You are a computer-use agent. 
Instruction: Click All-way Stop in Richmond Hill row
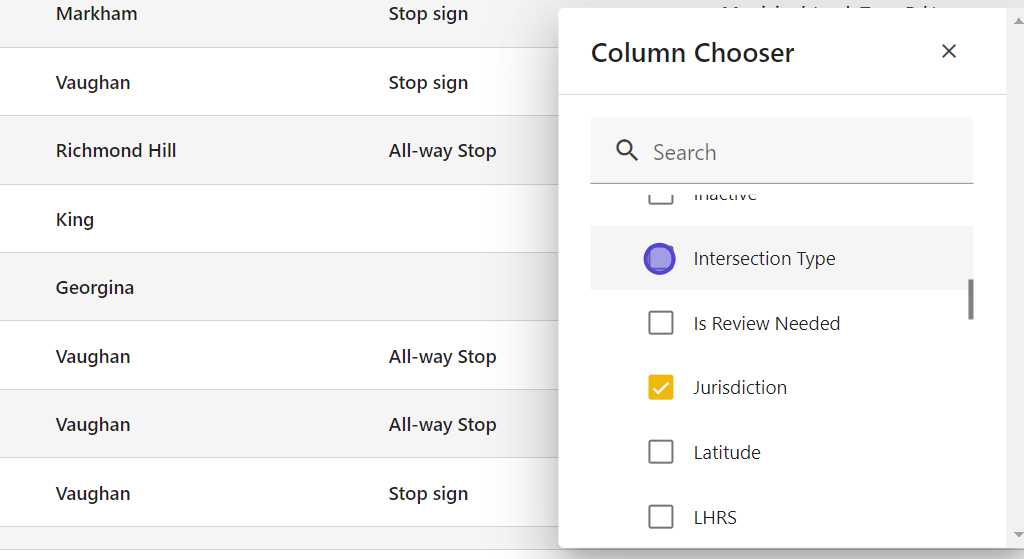coord(442,151)
